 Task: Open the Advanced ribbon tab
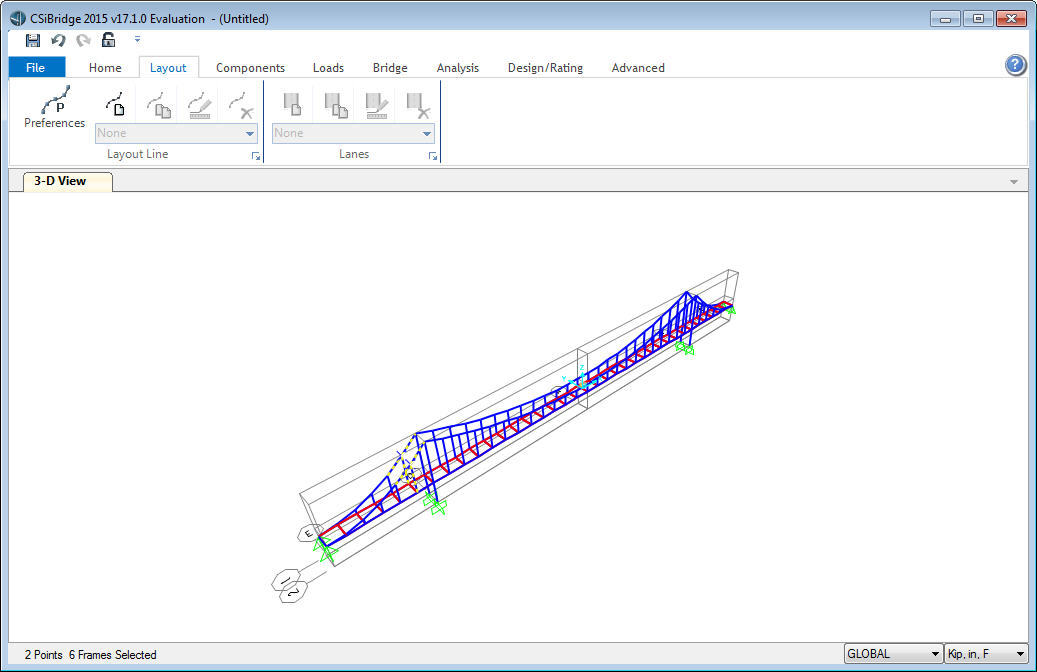click(638, 67)
